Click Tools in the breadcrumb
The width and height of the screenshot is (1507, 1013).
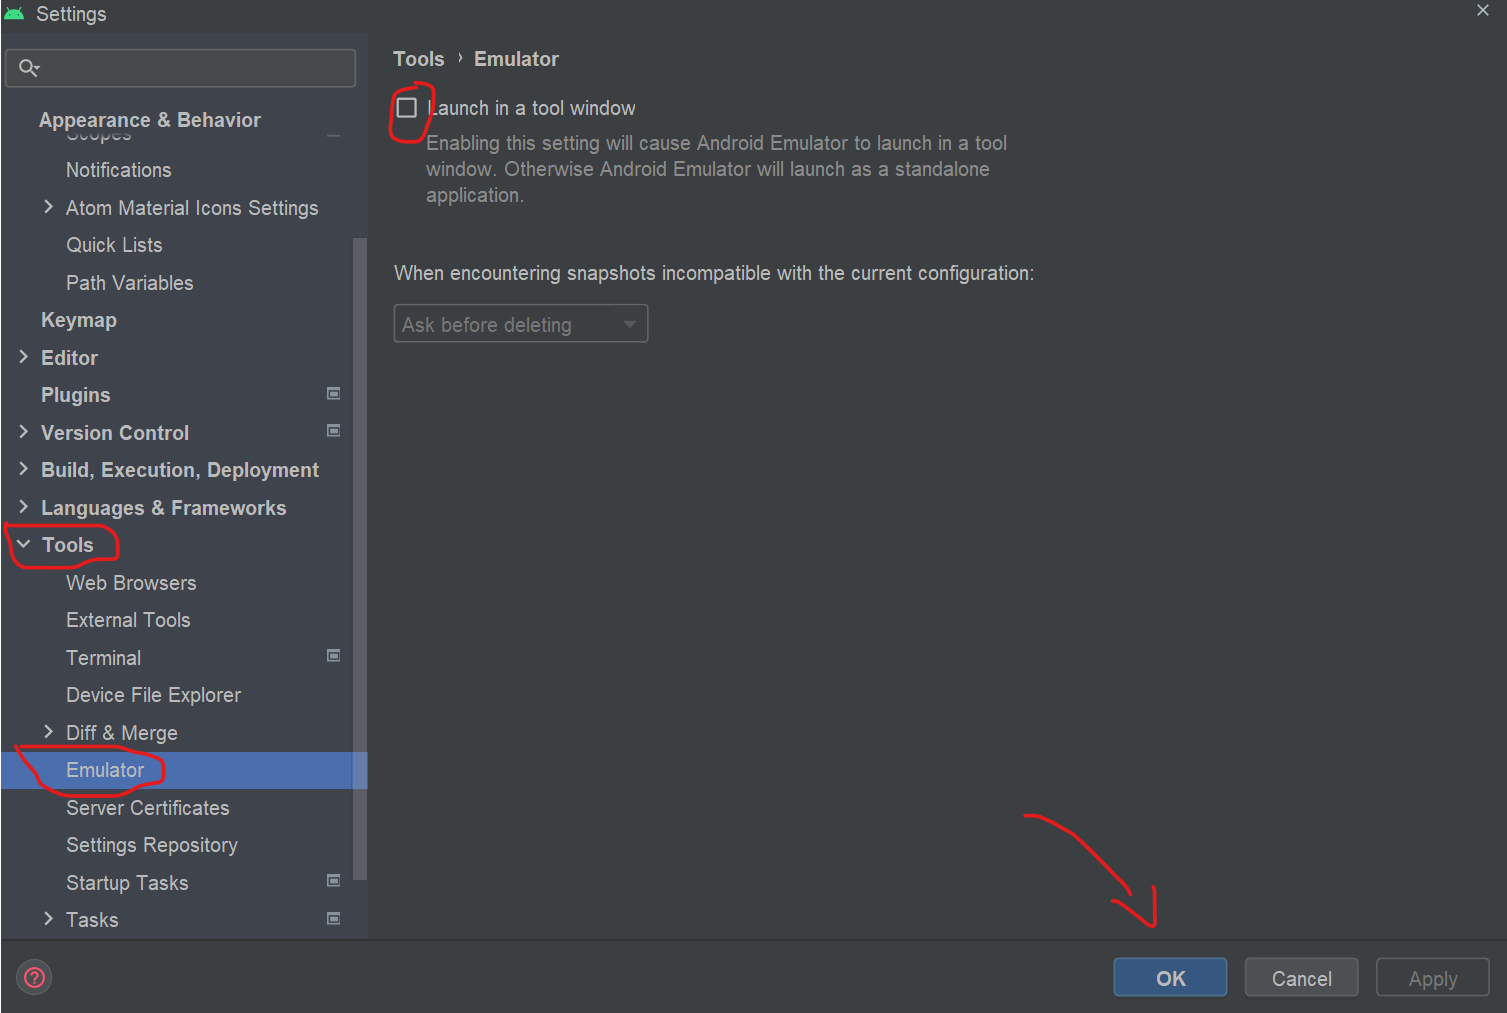(419, 59)
